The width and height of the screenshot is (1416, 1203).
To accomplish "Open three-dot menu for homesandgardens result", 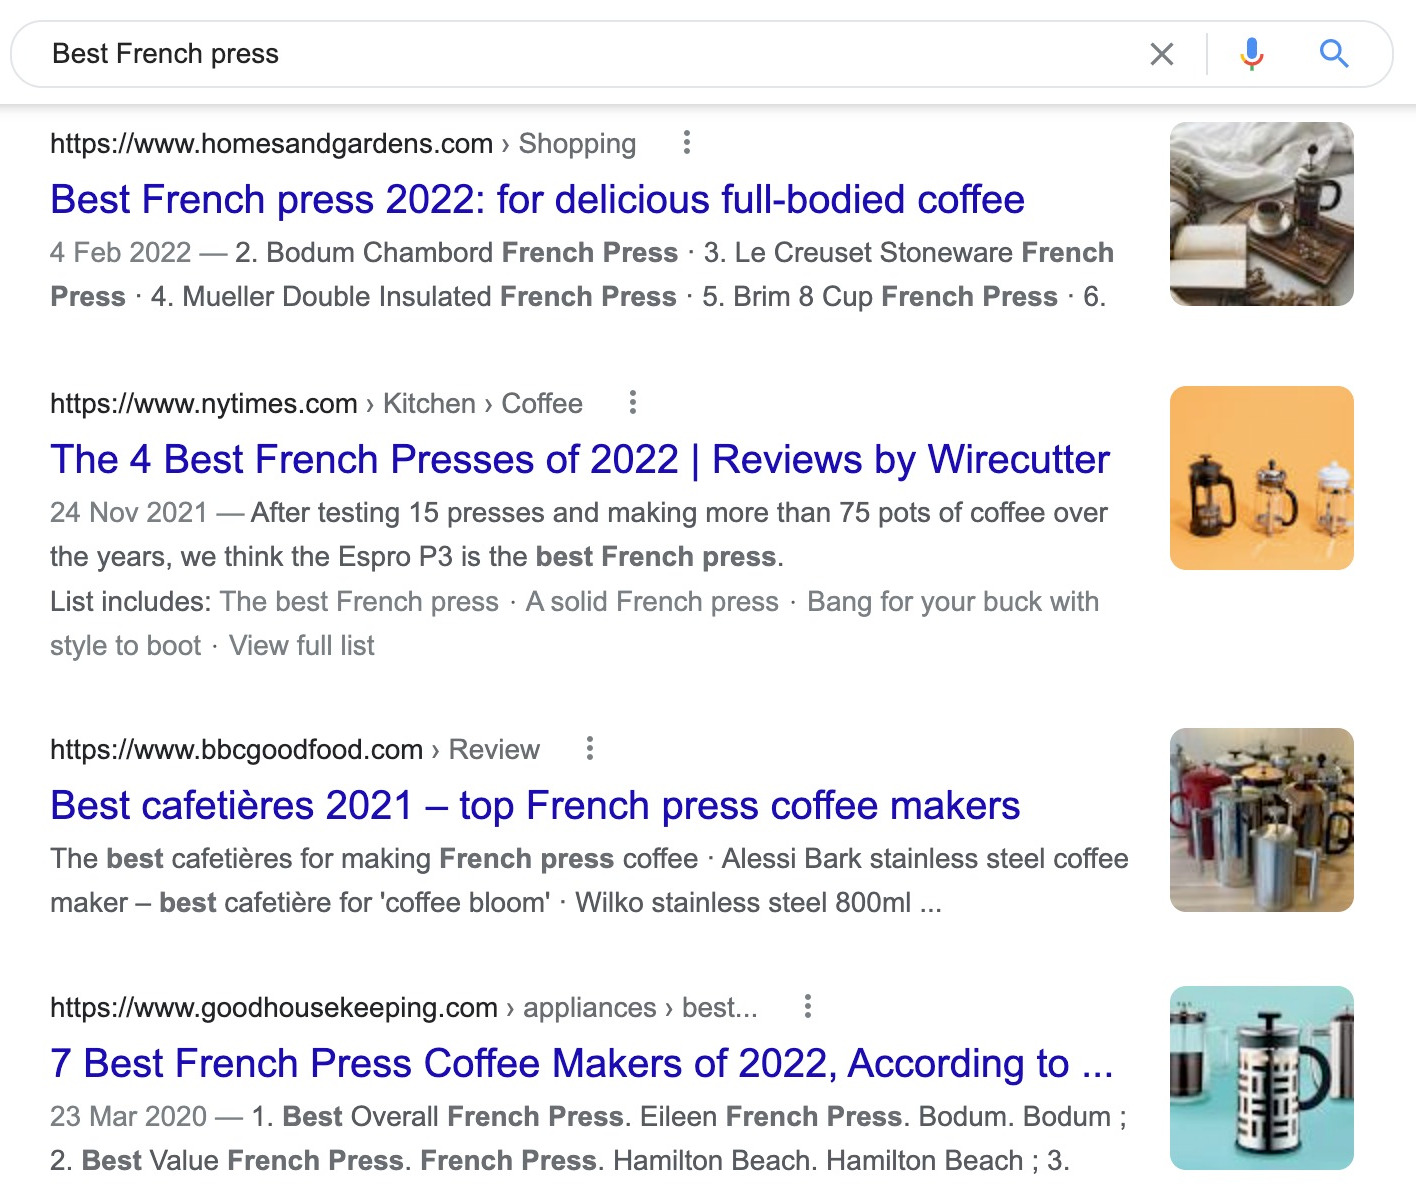I will click(x=686, y=143).
